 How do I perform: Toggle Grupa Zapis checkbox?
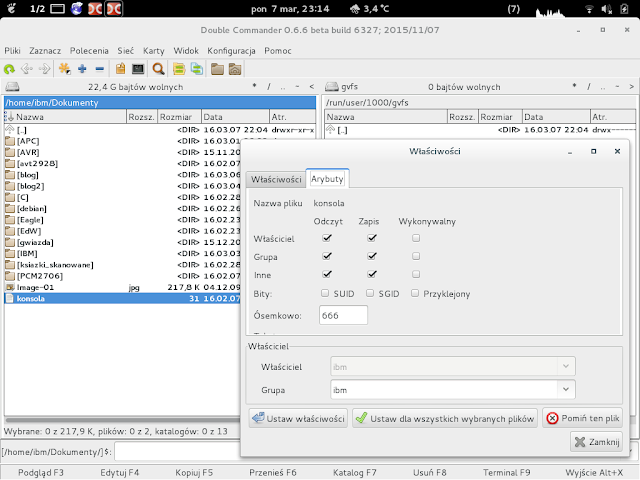(x=371, y=256)
